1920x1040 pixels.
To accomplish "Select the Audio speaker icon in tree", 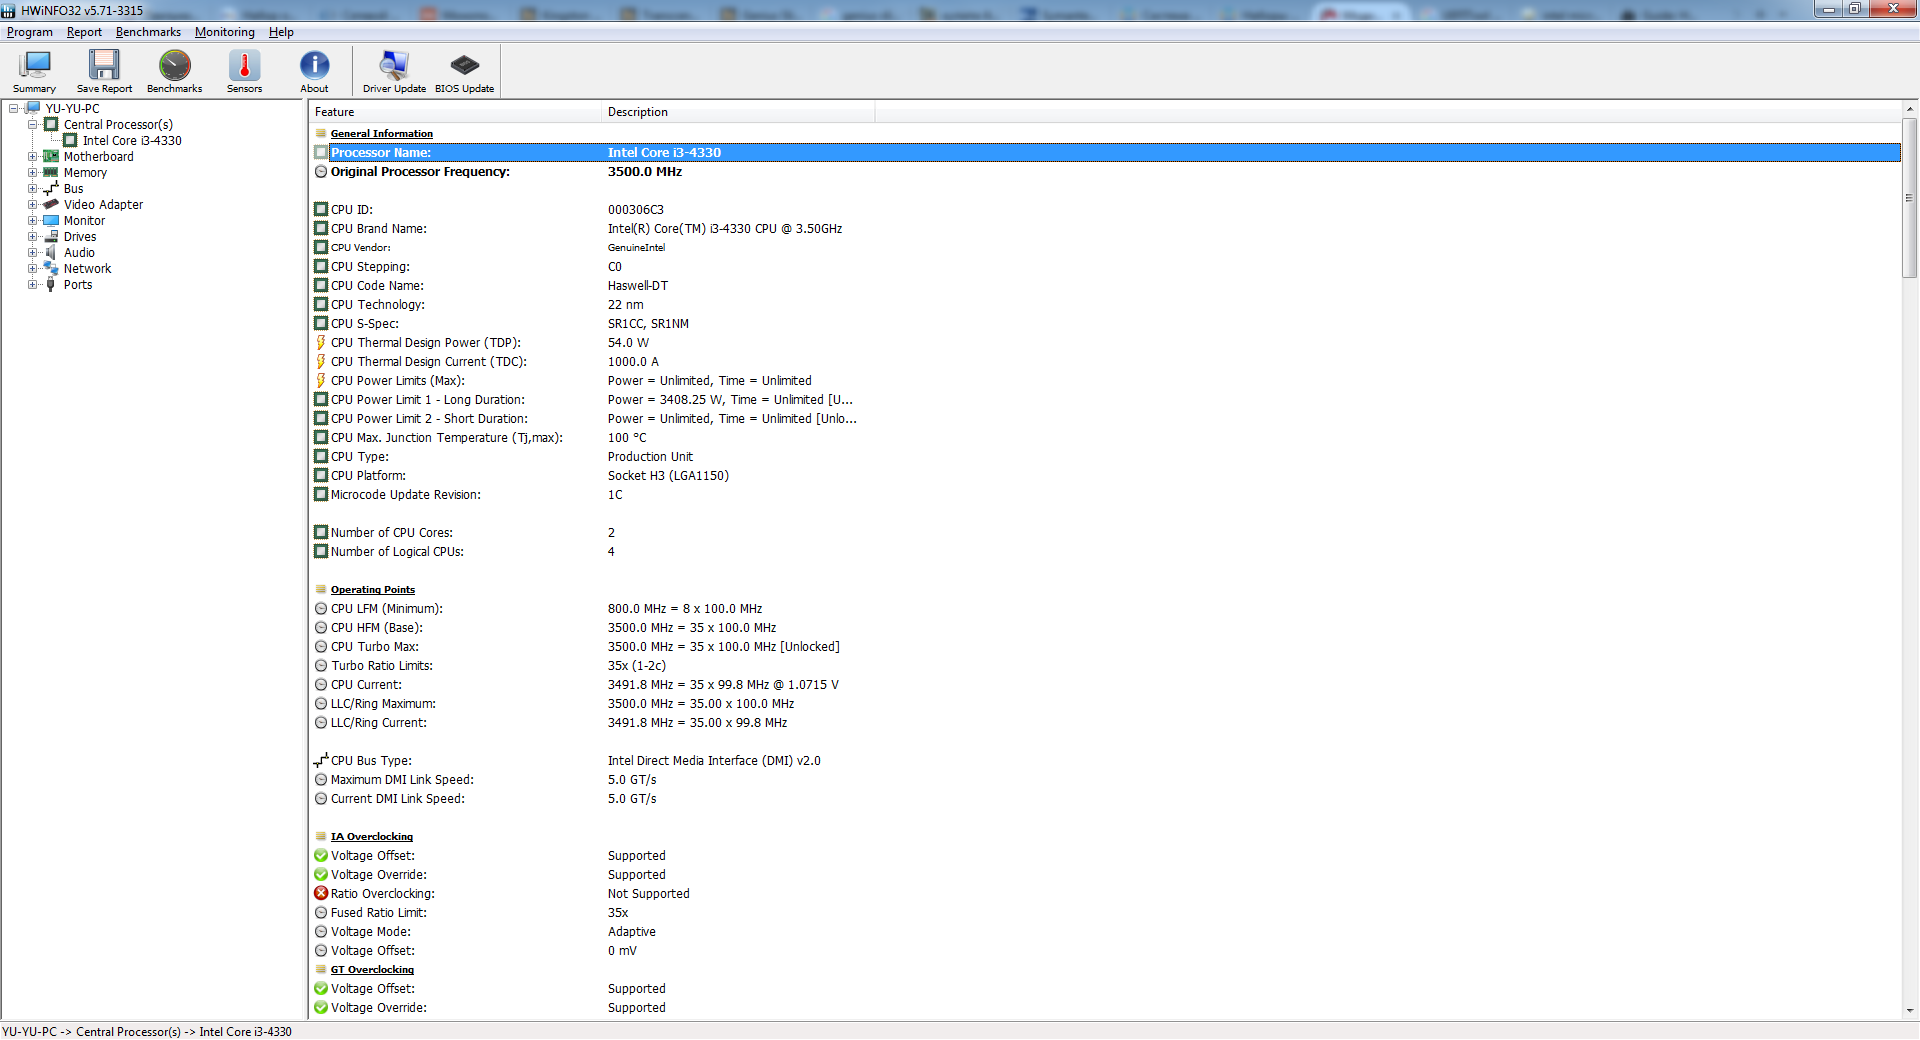I will [x=51, y=252].
